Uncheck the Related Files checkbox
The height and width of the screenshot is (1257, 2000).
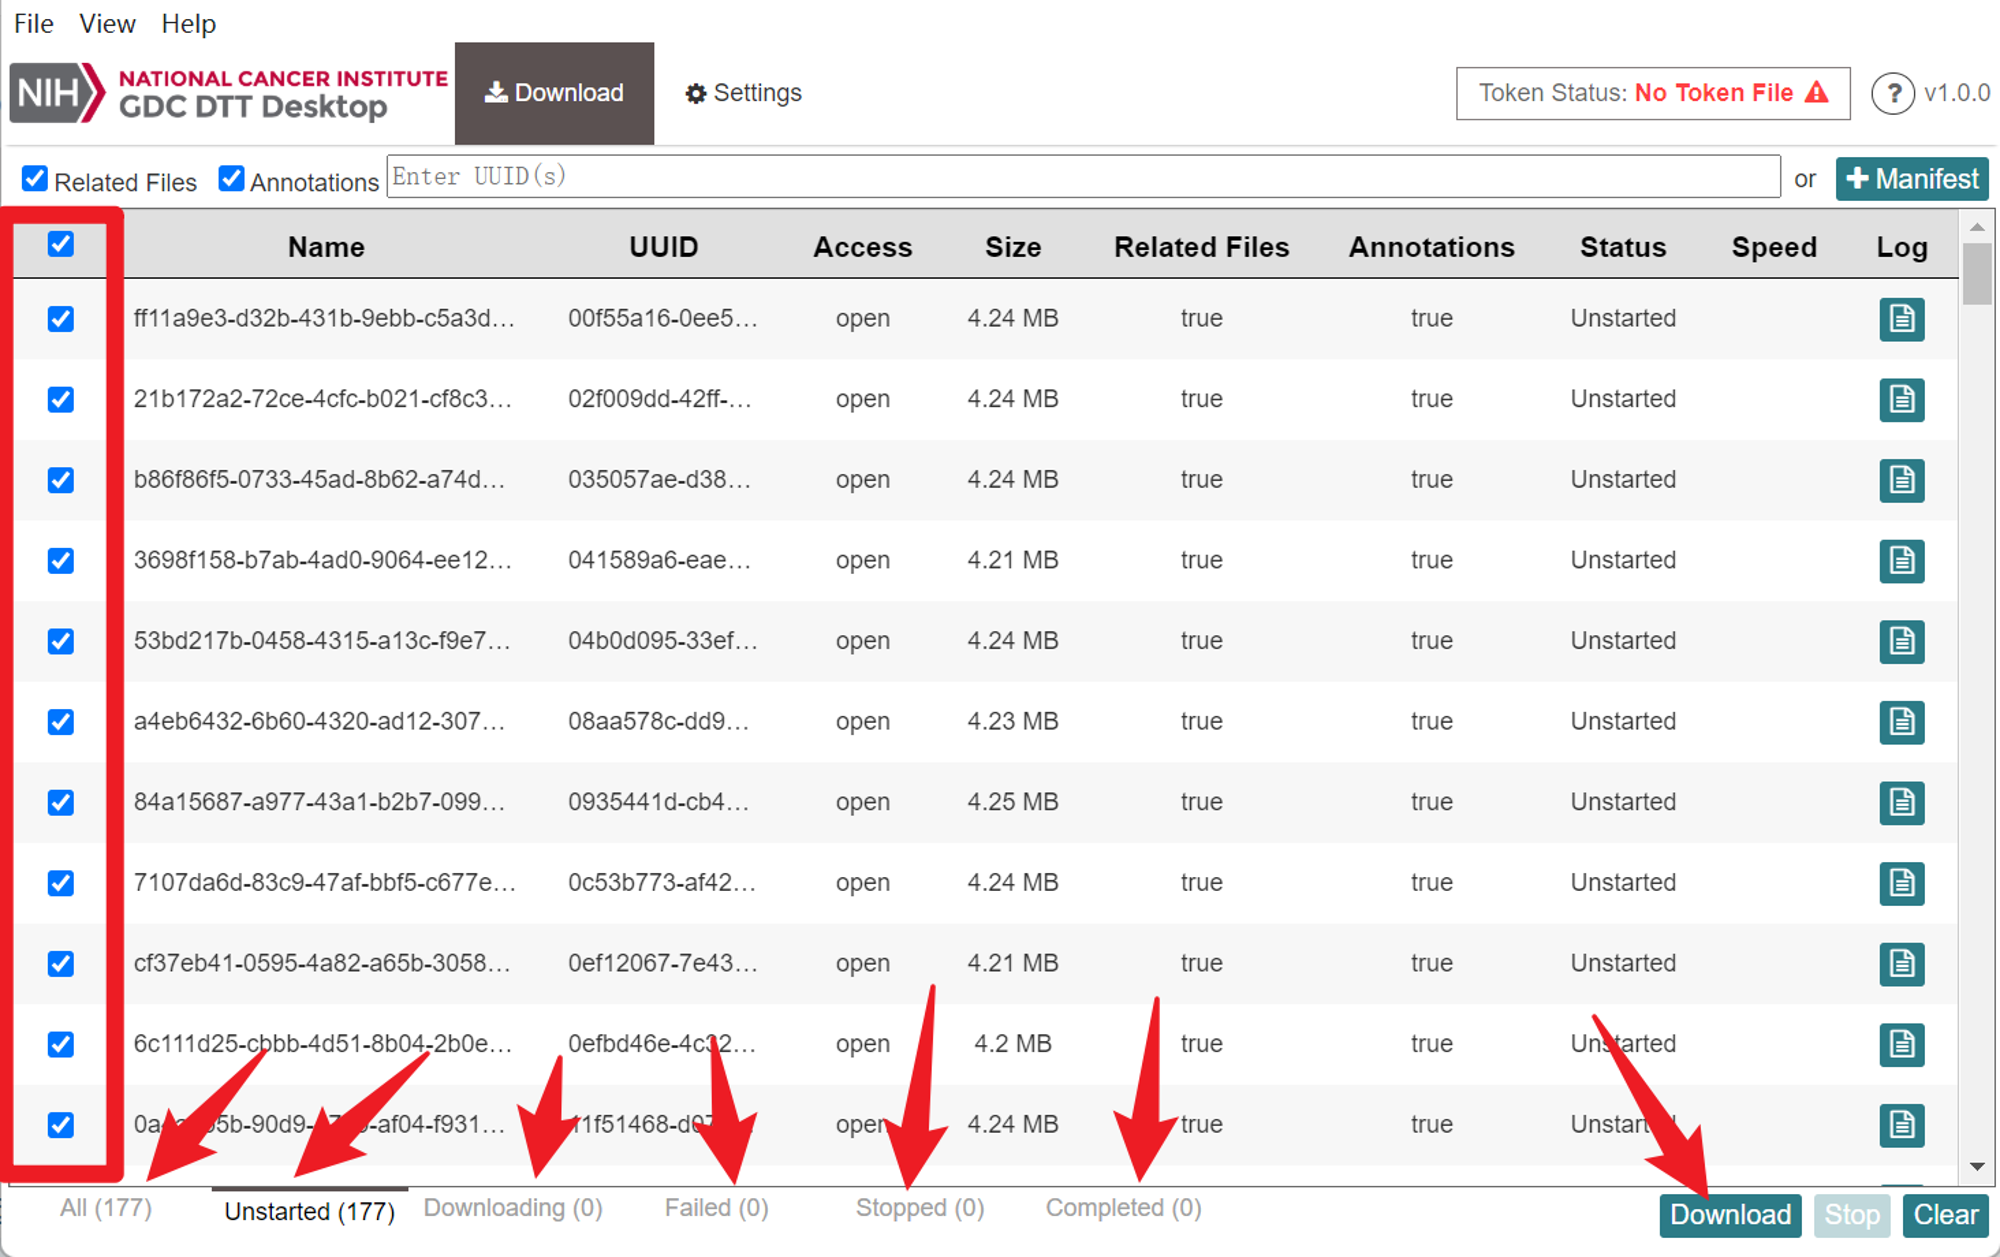(x=35, y=179)
